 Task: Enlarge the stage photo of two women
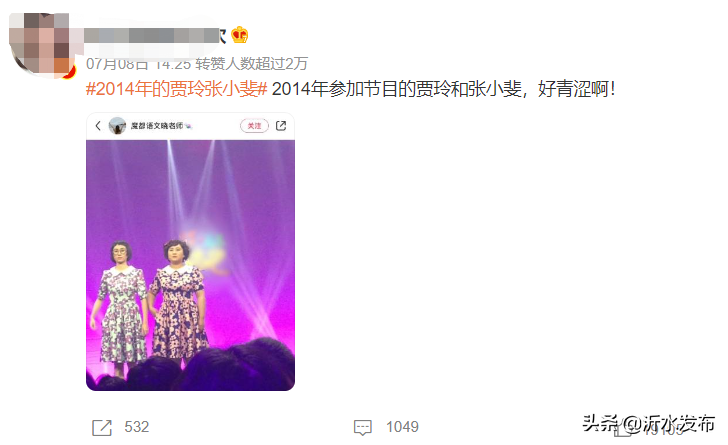pos(190,265)
